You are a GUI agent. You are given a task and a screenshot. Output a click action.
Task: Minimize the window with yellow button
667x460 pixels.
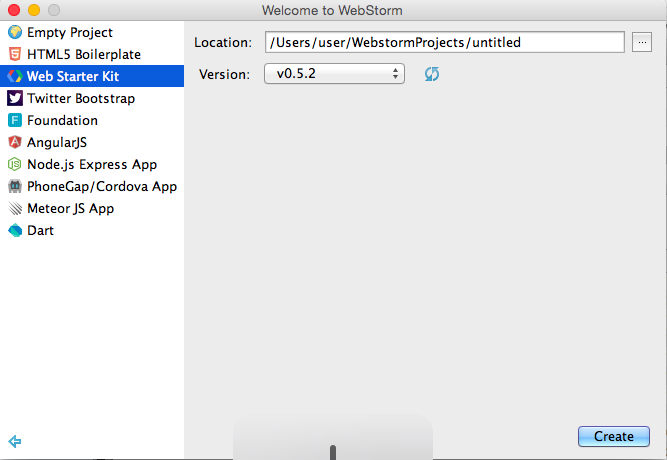pyautogui.click(x=34, y=10)
